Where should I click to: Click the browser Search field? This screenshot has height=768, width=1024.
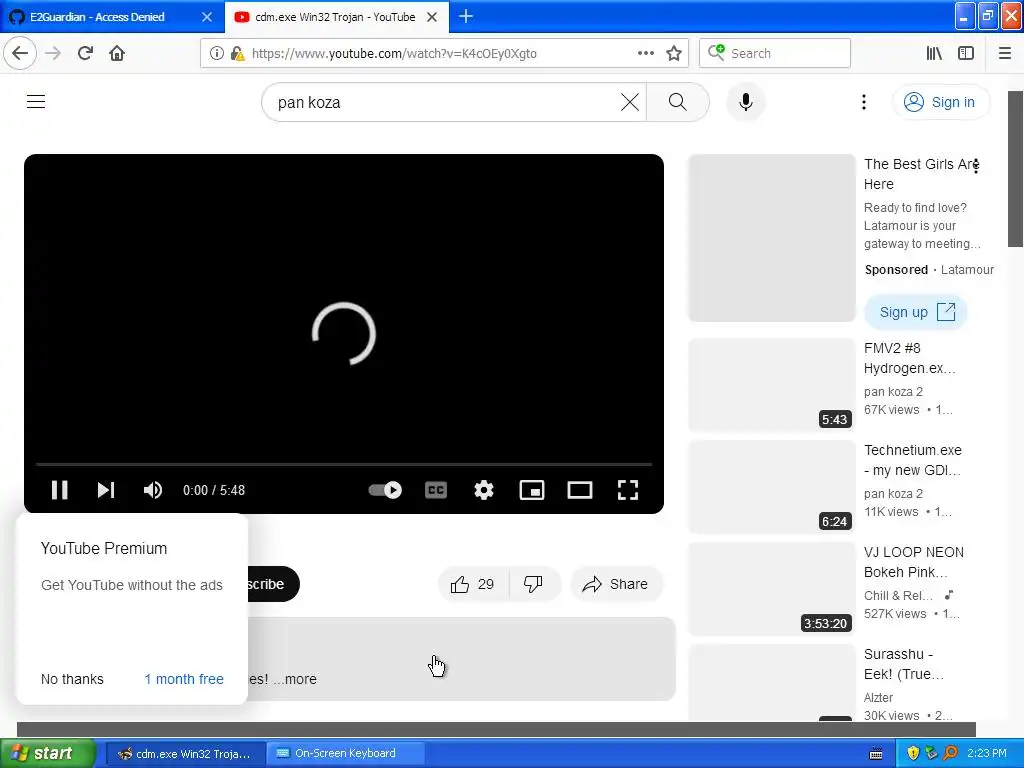pyautogui.click(x=775, y=54)
